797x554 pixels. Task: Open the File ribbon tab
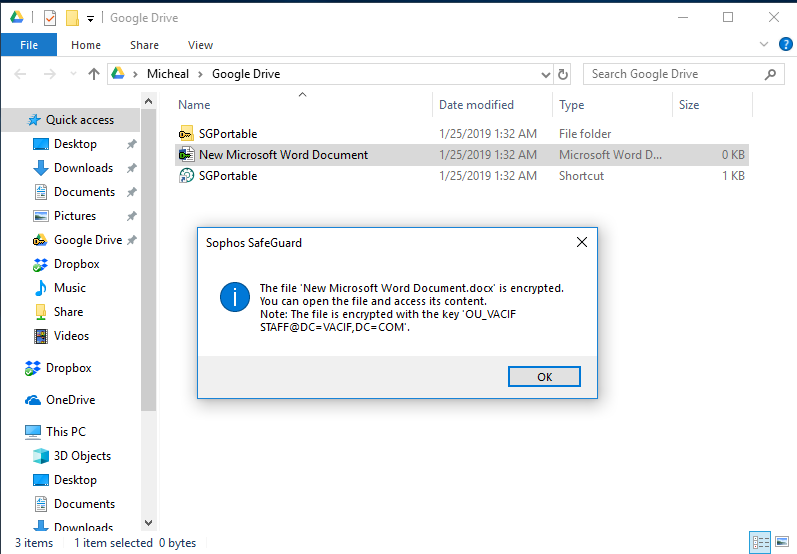29,45
